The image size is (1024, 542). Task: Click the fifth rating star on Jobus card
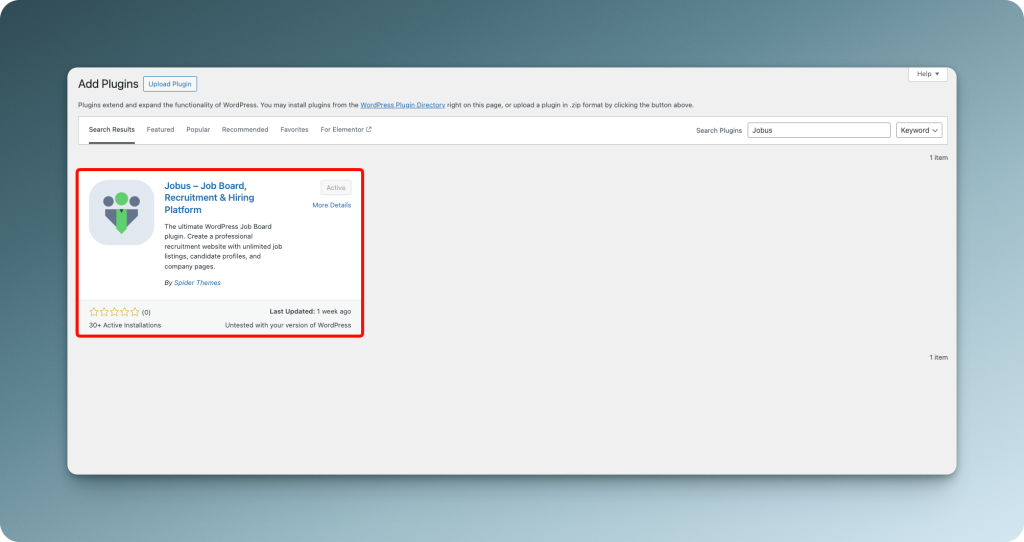click(135, 312)
